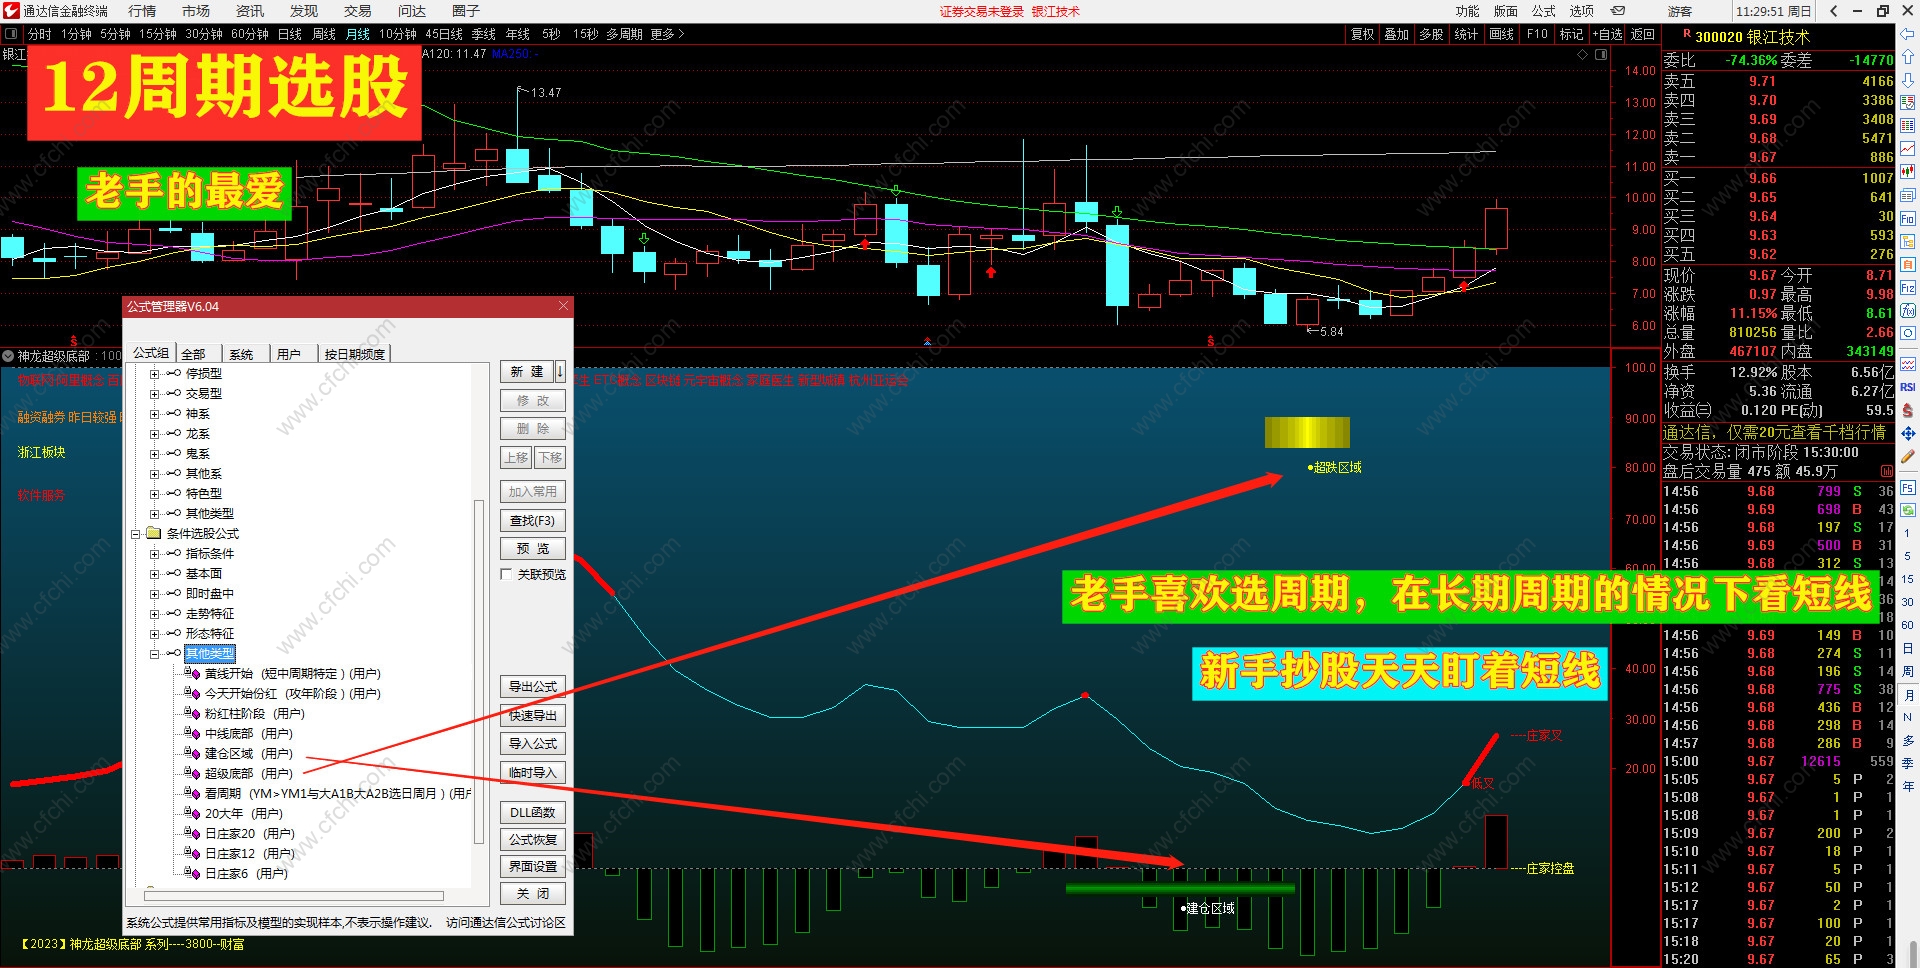Screen dimensions: 1920x968
Task: Click the 证券交易未登录 link
Action: [x=982, y=12]
